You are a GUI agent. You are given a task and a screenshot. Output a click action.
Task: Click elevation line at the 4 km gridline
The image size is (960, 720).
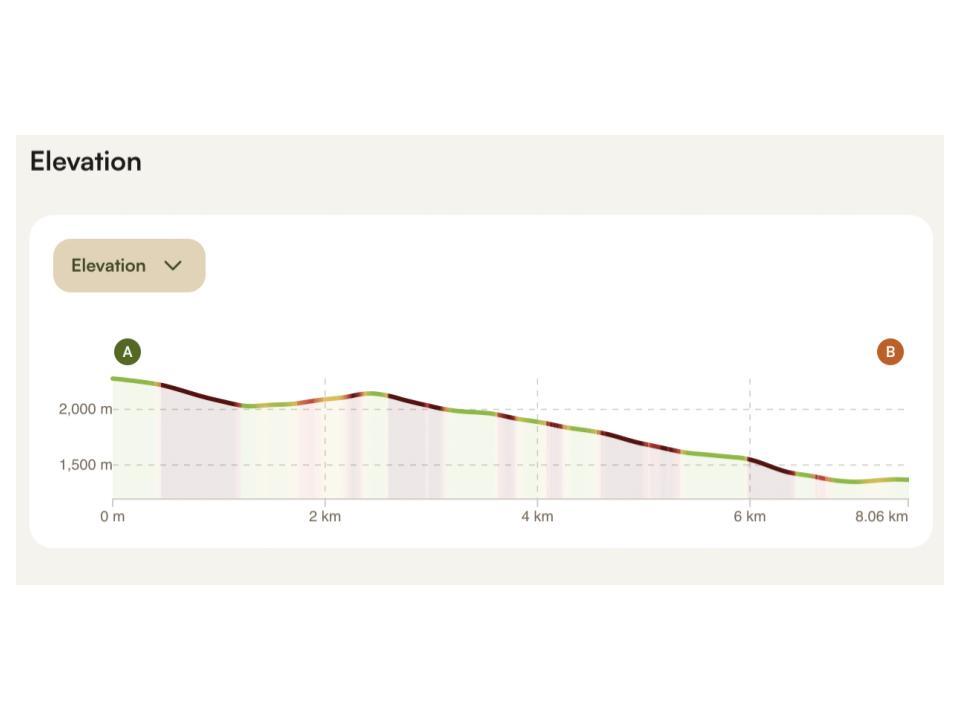pyautogui.click(x=537, y=422)
